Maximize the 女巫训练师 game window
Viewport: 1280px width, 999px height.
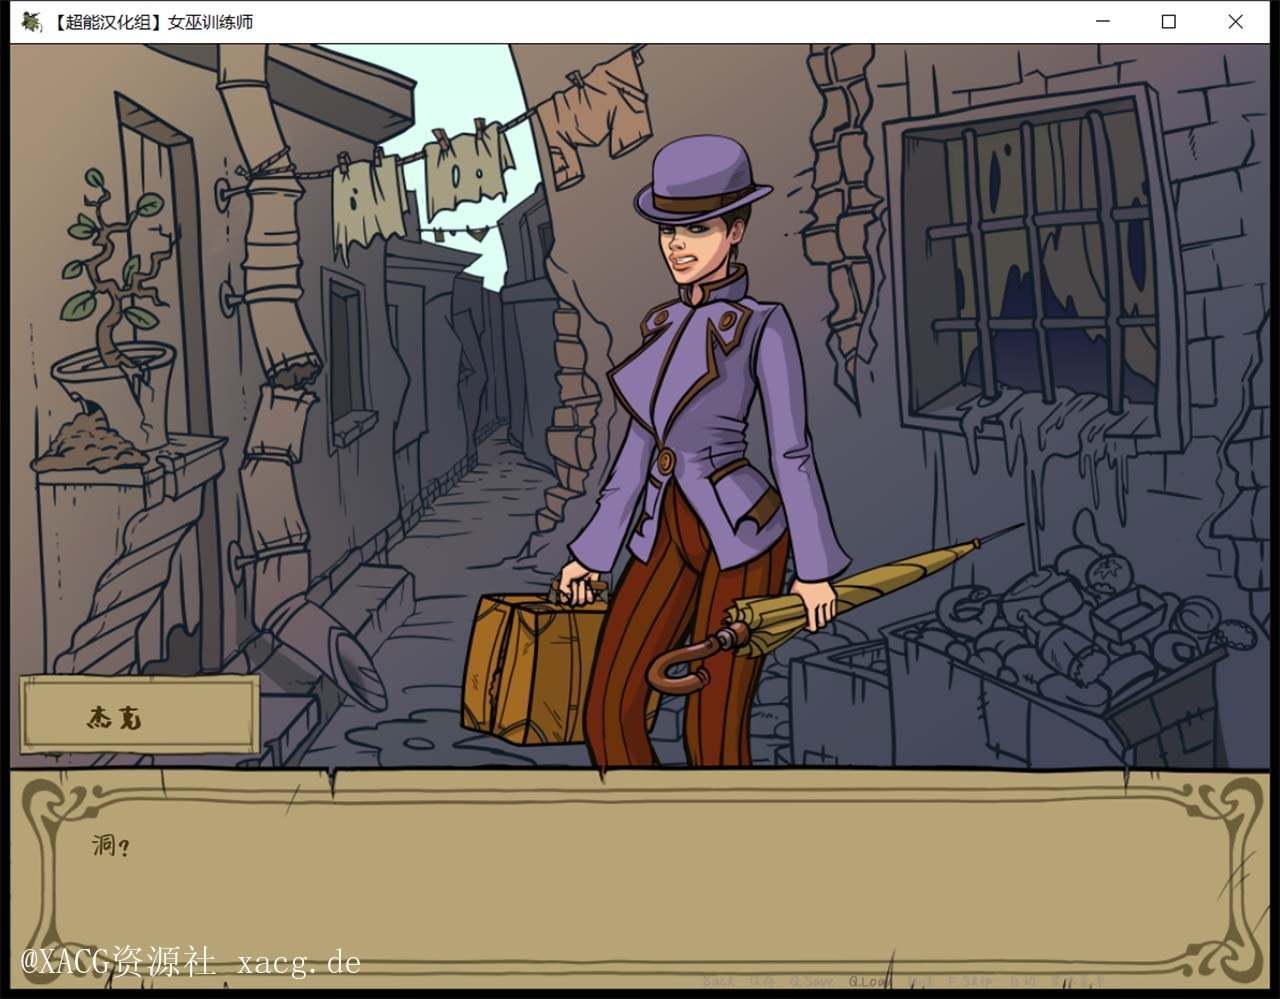pos(1168,21)
